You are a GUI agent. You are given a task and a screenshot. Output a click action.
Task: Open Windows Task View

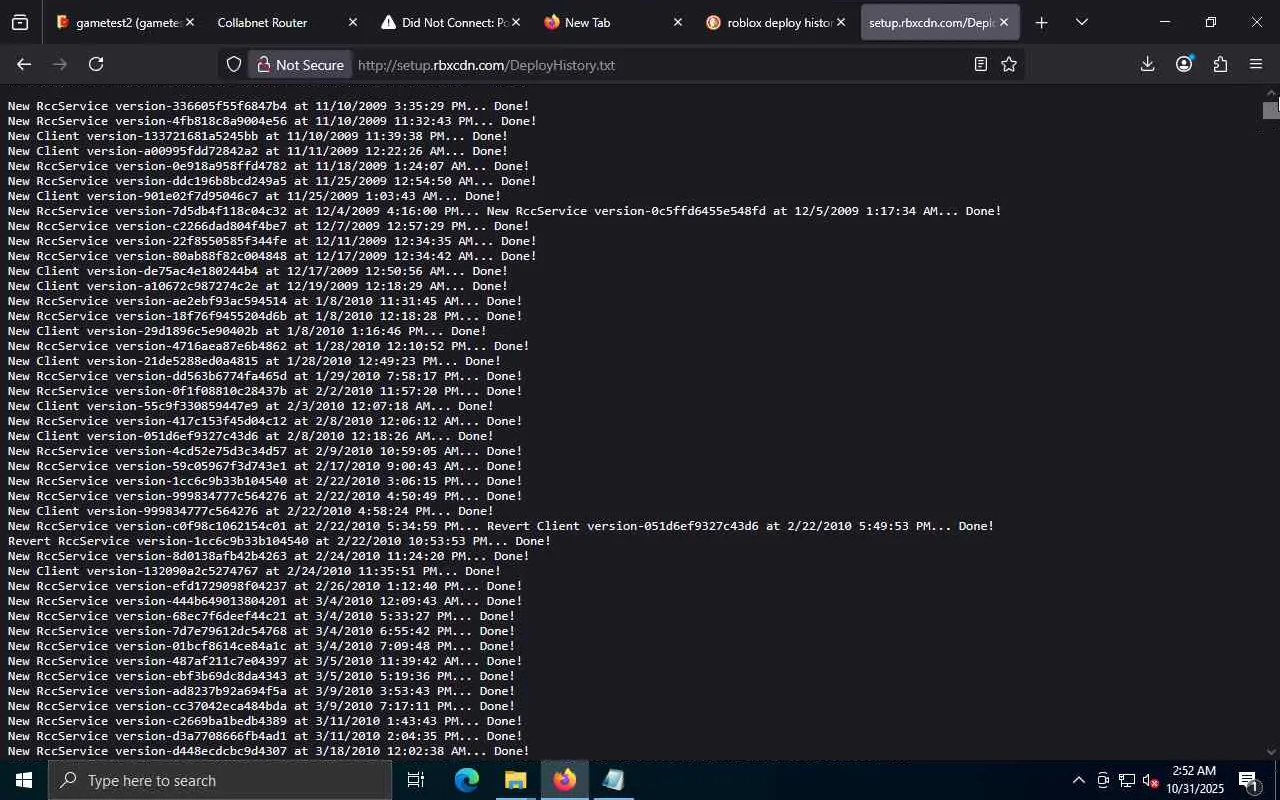point(416,780)
